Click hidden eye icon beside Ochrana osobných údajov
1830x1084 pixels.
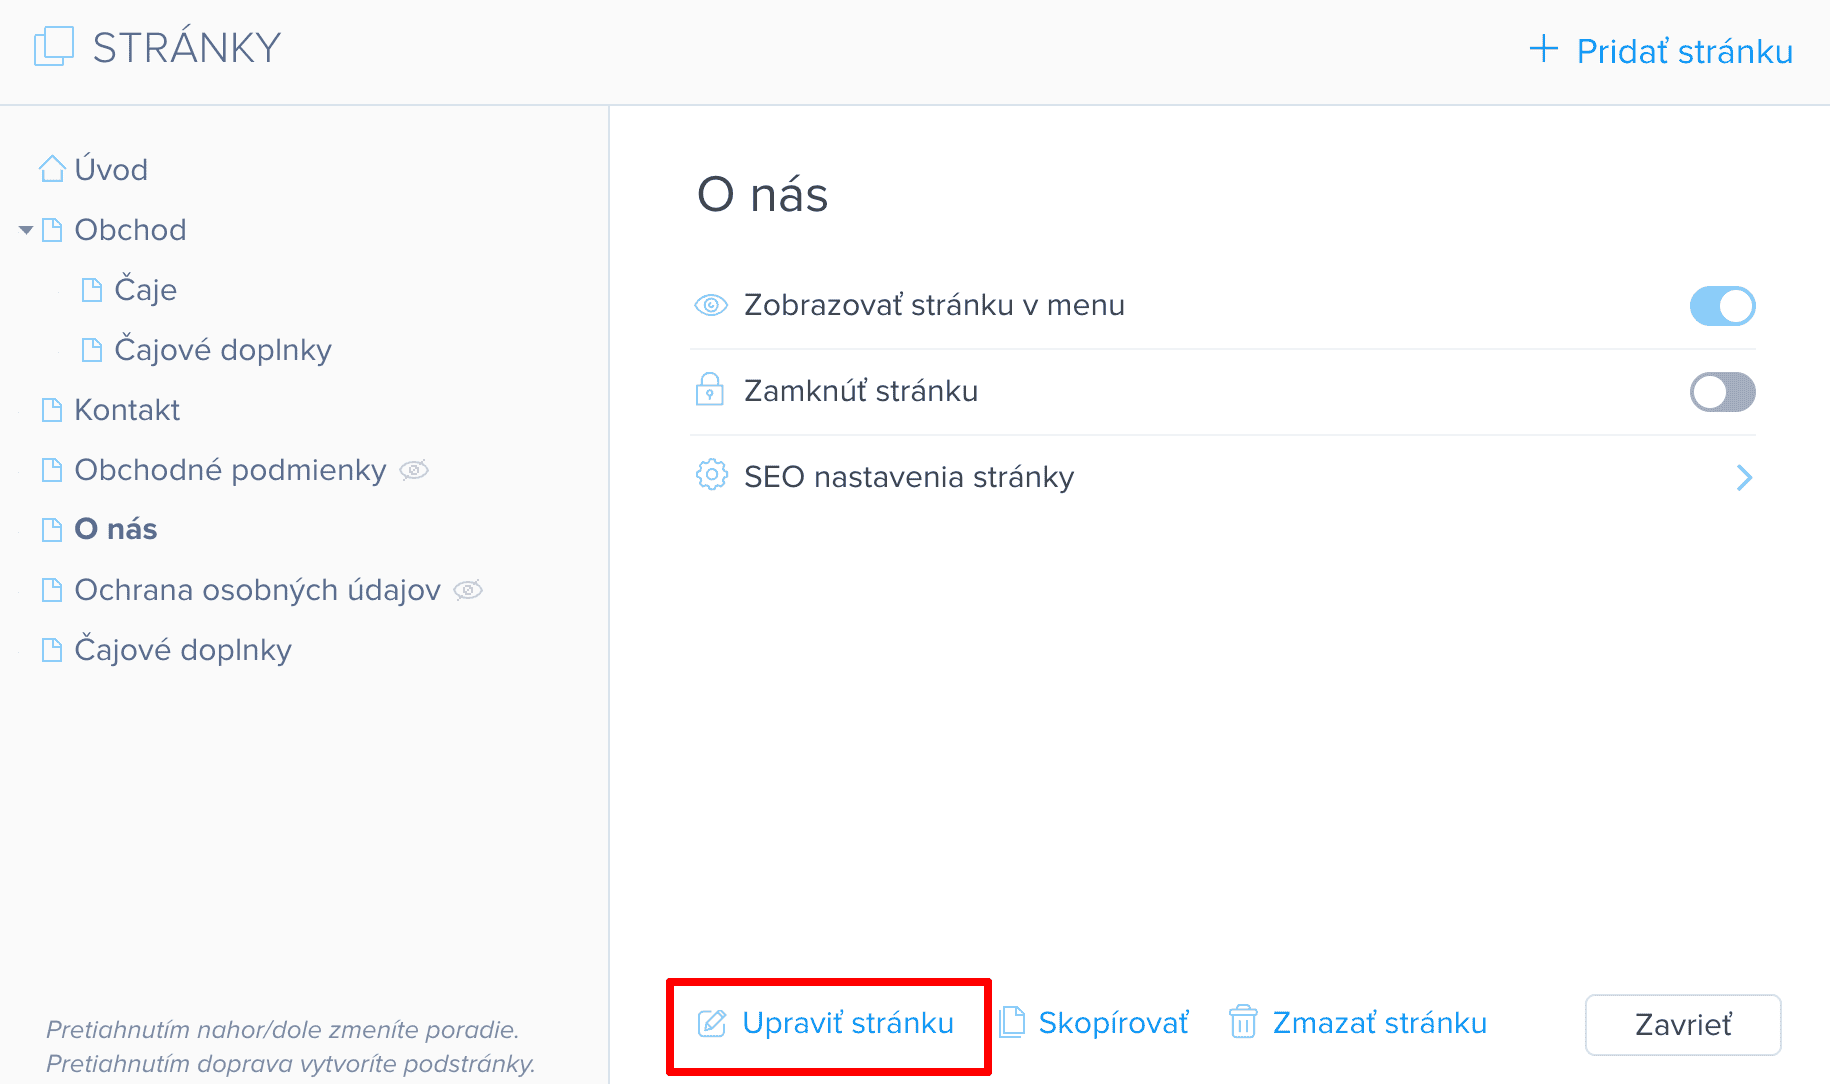[x=468, y=590]
